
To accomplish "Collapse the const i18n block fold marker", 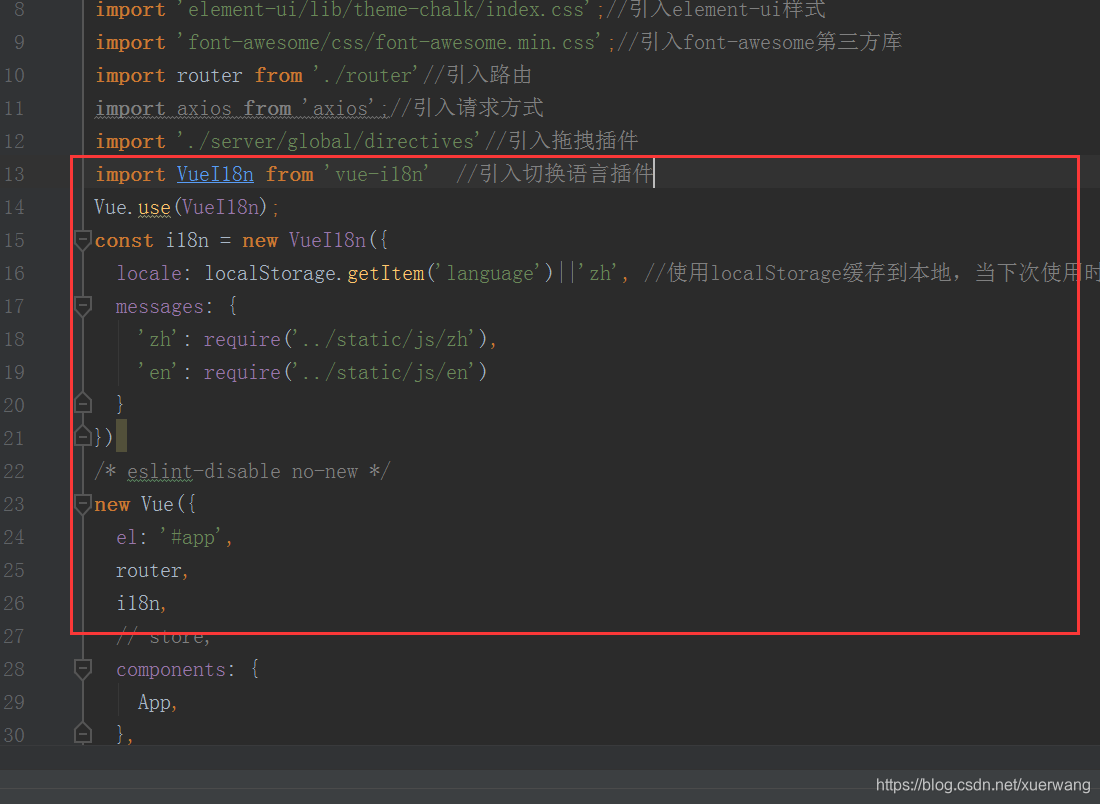I will point(83,241).
